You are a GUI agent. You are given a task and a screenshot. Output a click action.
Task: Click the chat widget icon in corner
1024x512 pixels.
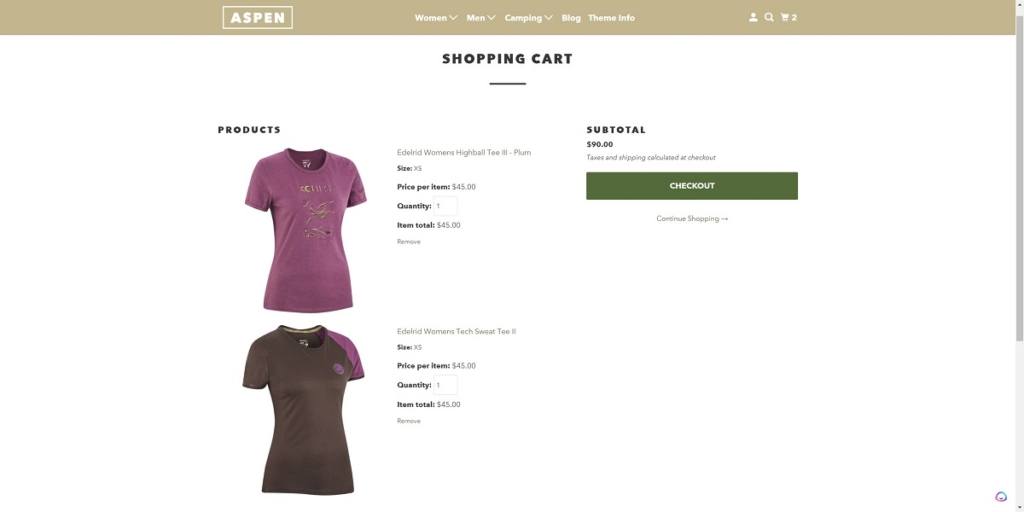tap(1001, 497)
